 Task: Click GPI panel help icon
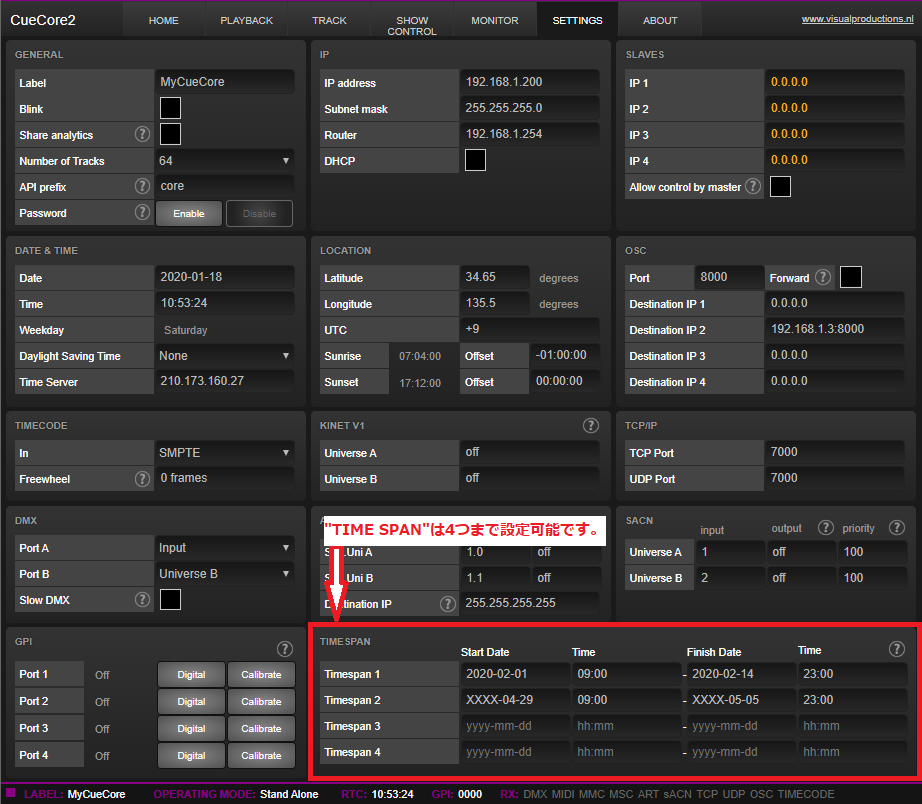[x=285, y=649]
